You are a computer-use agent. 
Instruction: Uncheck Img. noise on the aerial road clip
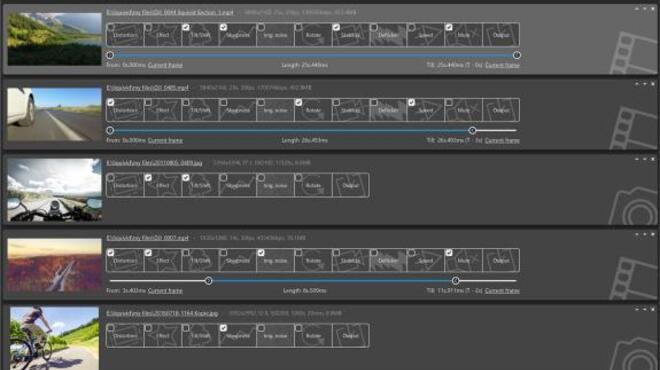(261, 253)
